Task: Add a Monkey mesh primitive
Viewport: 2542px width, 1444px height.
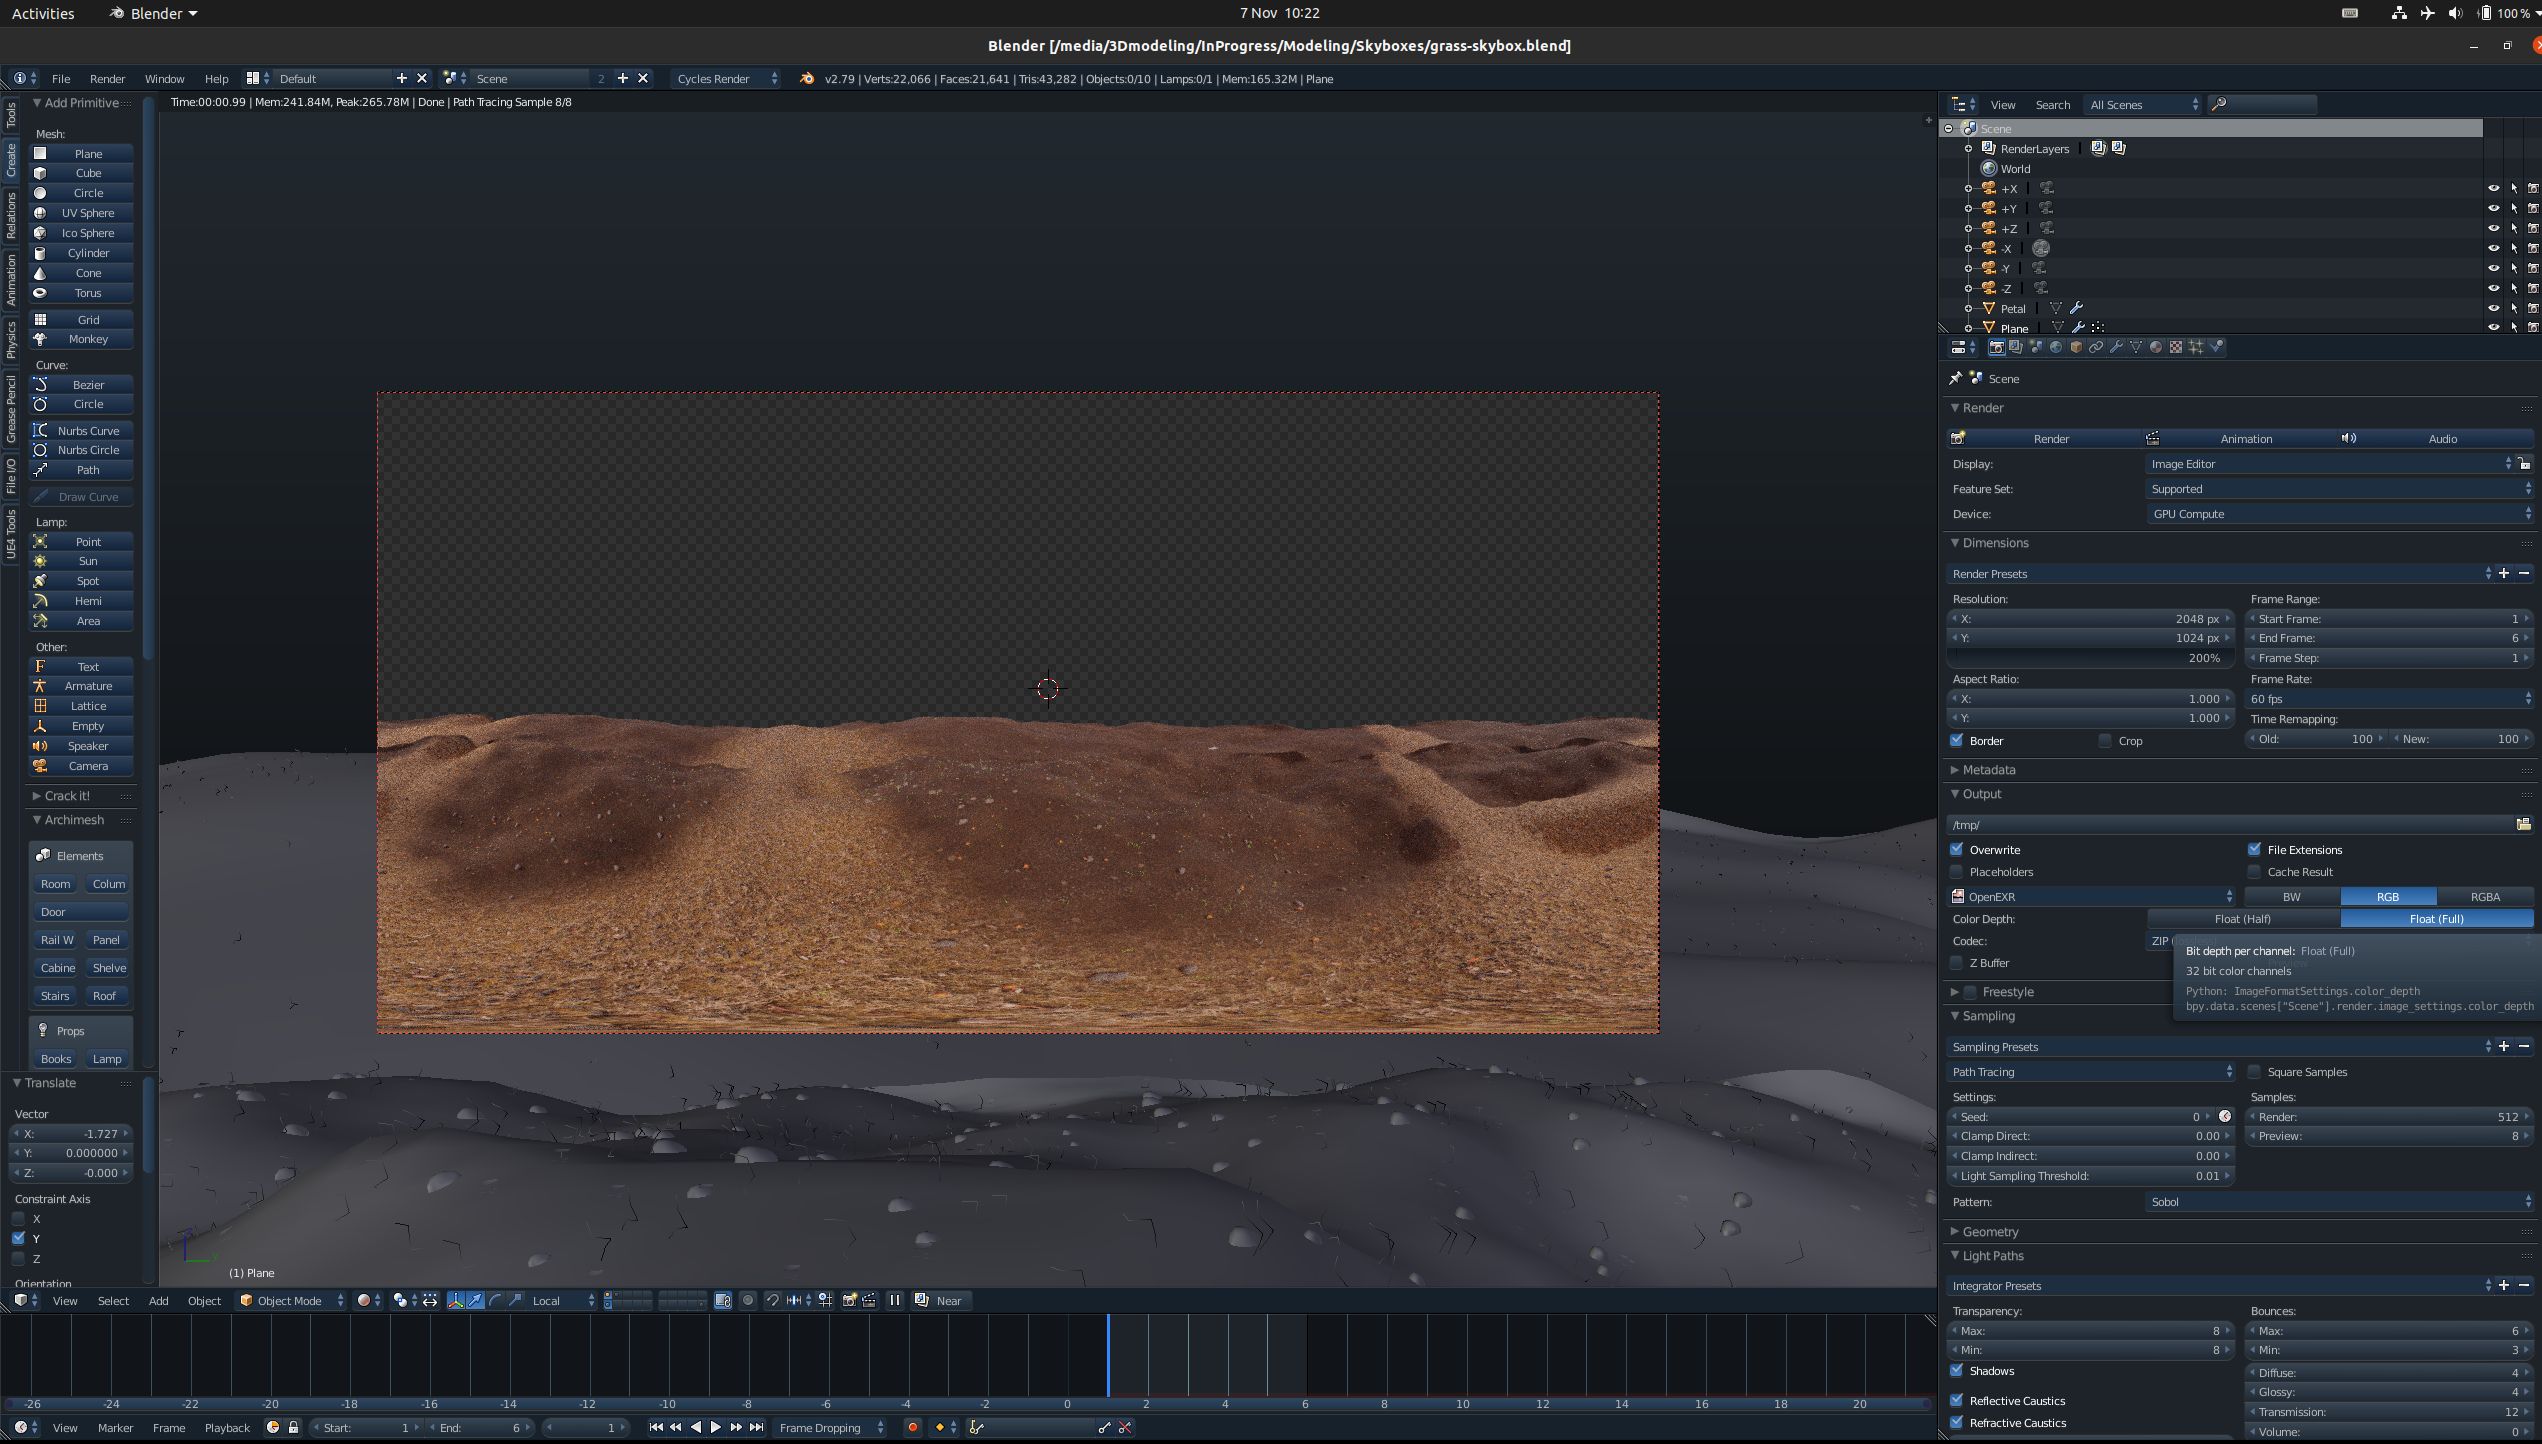Action: tap(81, 339)
